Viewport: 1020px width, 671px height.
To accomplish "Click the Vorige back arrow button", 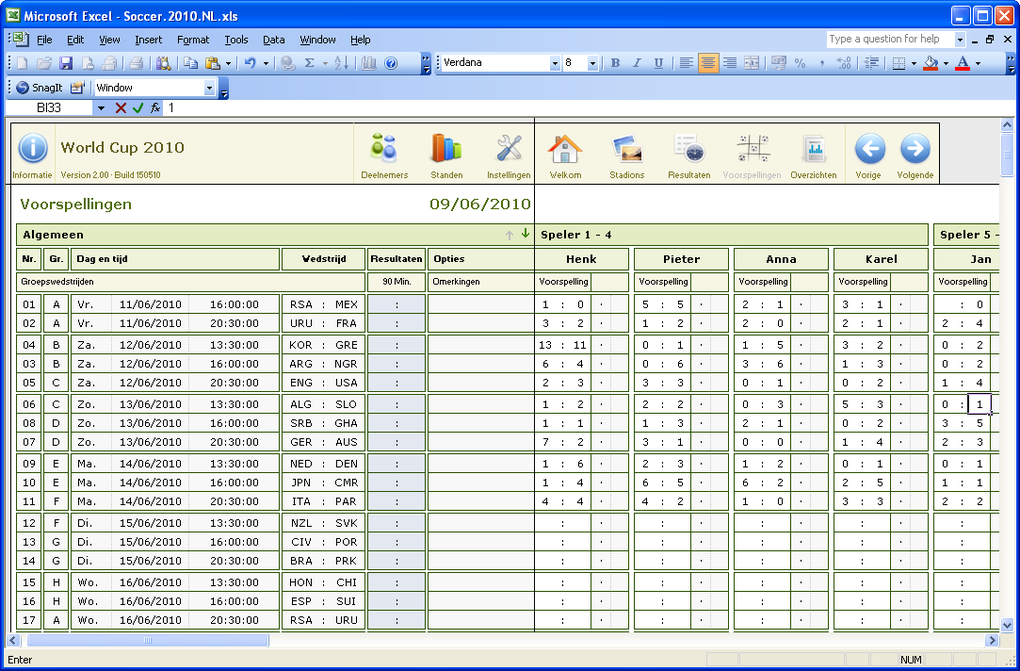I will click(869, 149).
